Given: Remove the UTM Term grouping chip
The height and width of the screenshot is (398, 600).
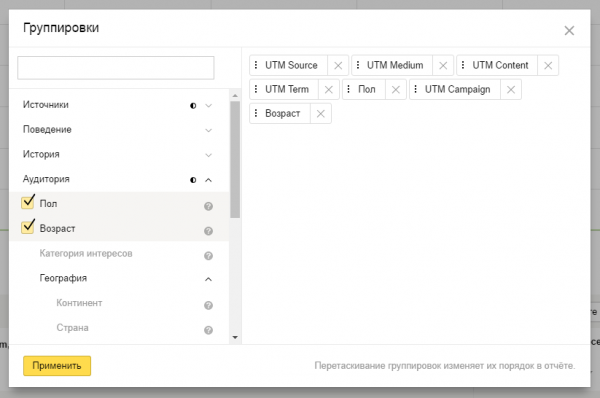Looking at the screenshot, I should [x=329, y=90].
